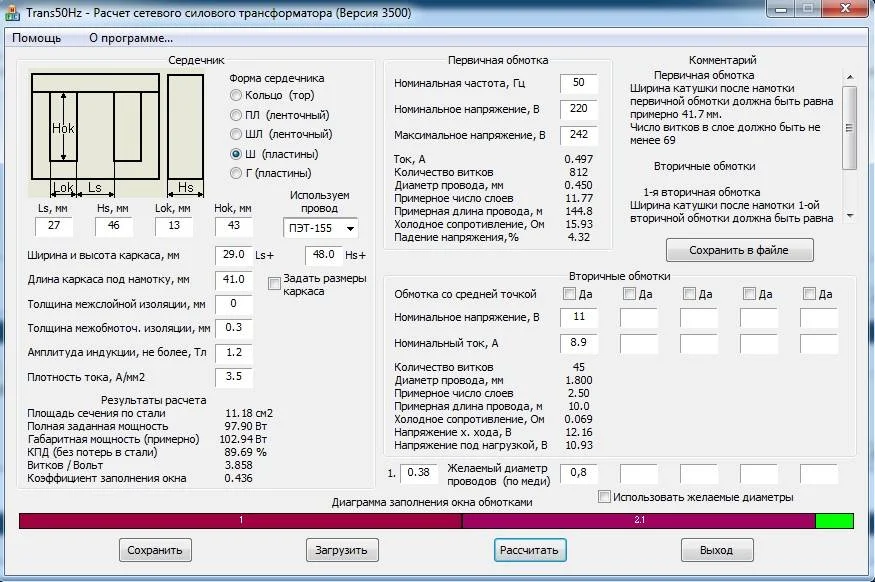Click Плотность тока field showing 3.5
The width and height of the screenshot is (875, 582).
pyautogui.click(x=234, y=377)
